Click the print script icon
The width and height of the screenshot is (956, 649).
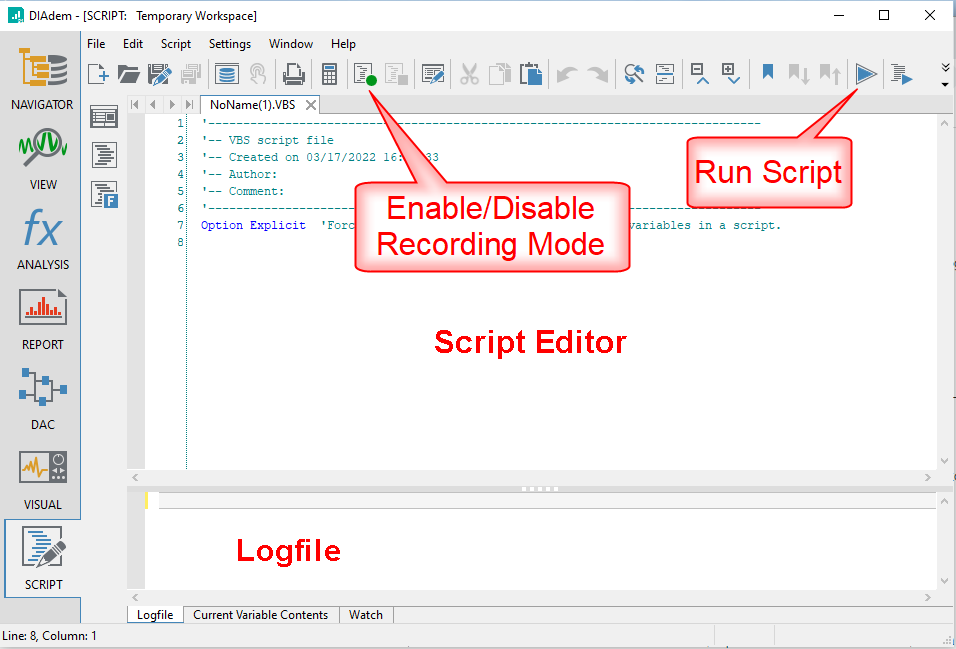293,73
